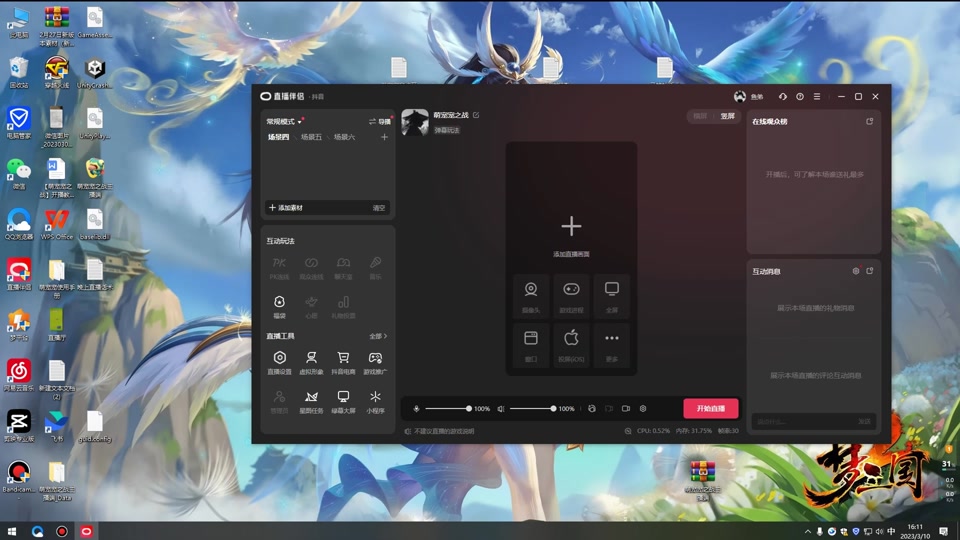Viewport: 960px width, 540px height.
Task: Click the headset customer service icon
Action: pos(782,97)
